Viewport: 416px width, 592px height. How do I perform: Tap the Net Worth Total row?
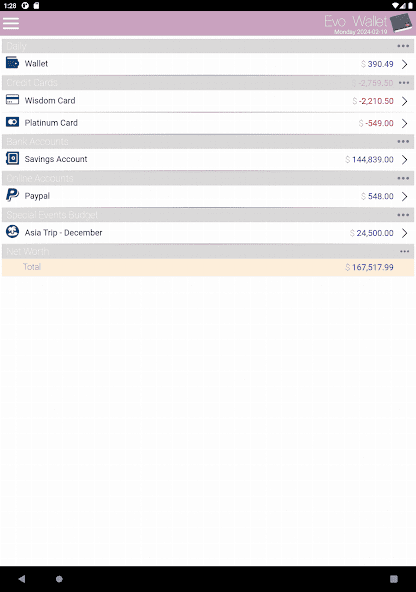click(x=208, y=267)
